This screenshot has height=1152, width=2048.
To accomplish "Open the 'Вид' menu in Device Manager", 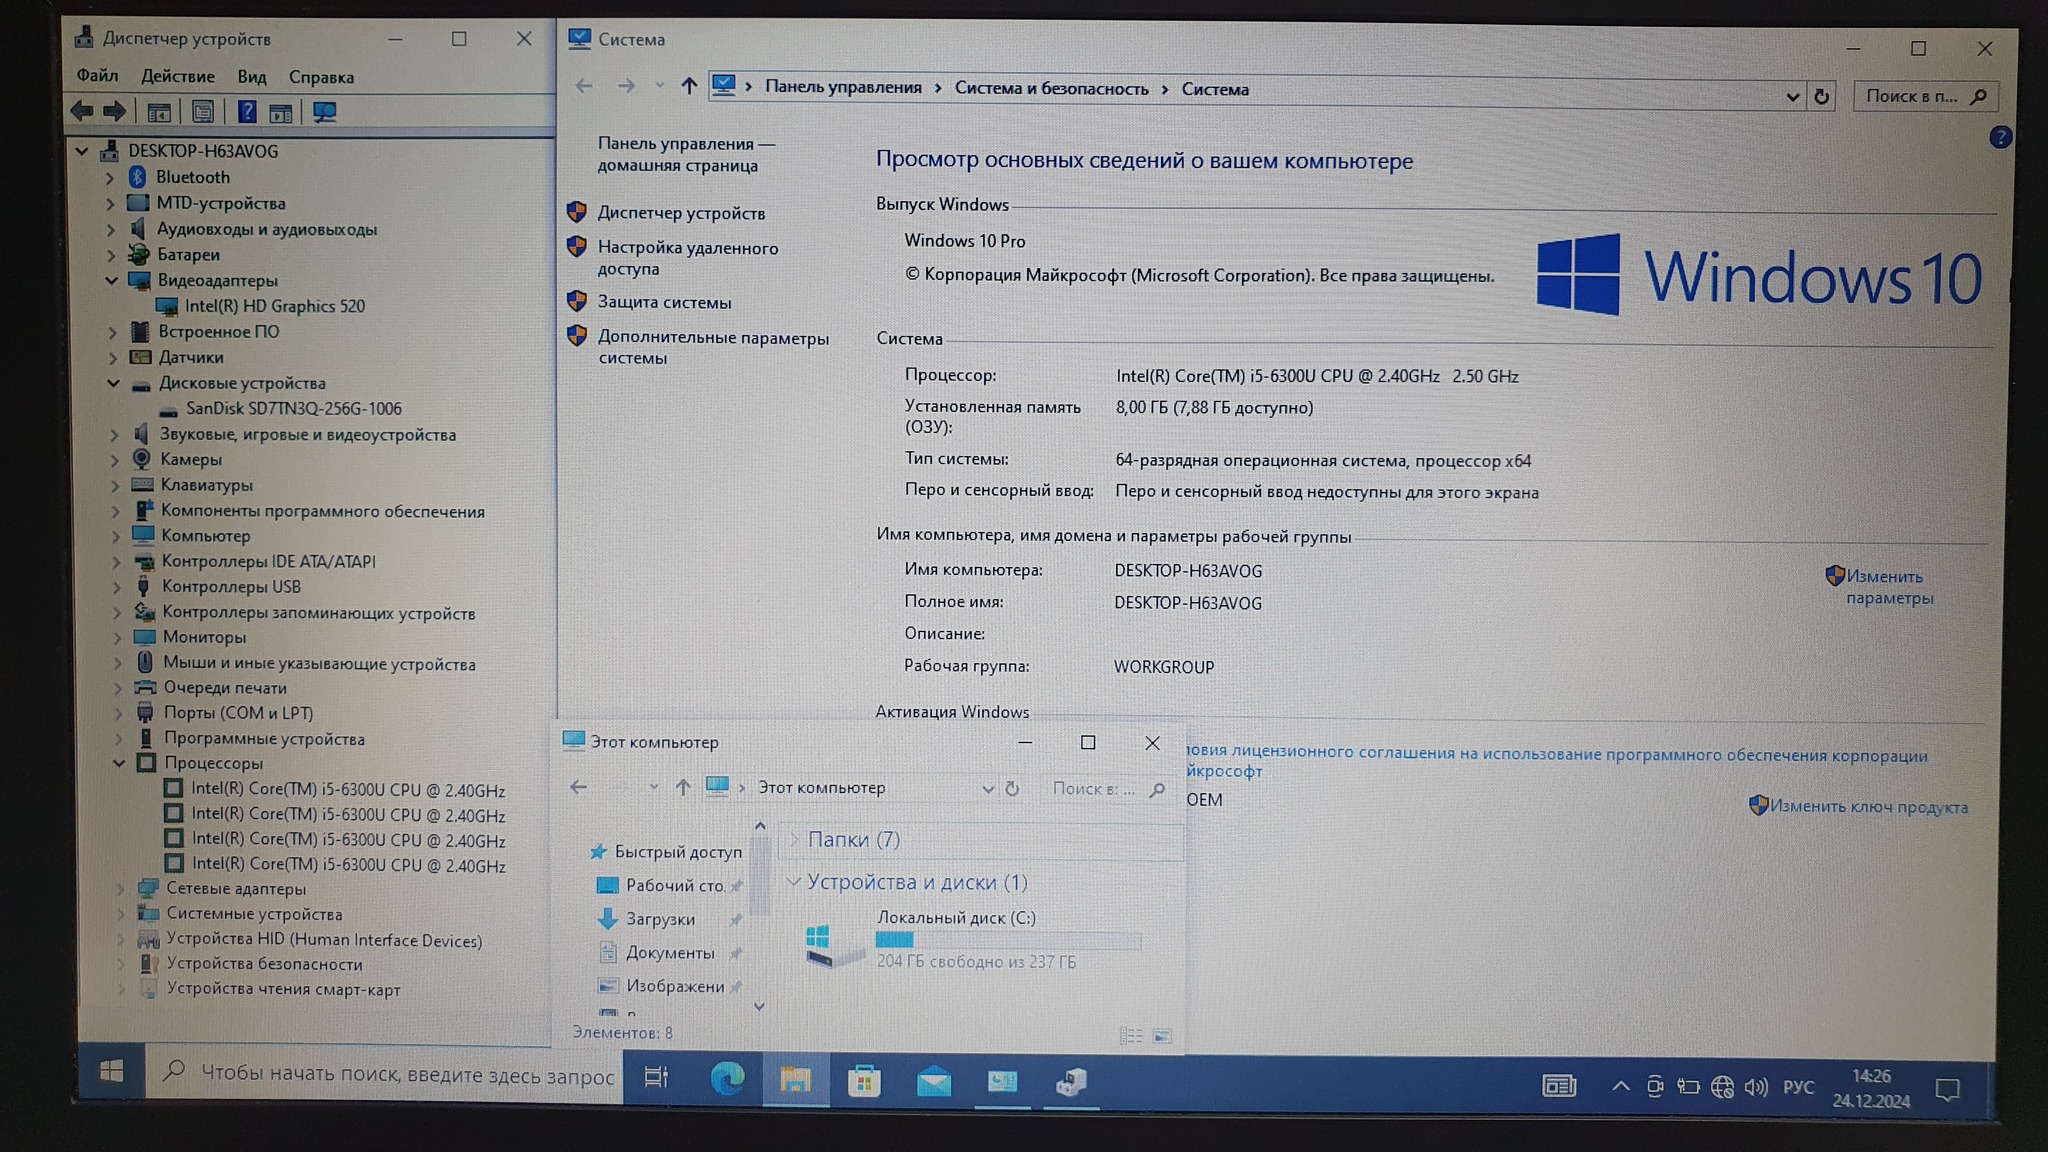I will (x=251, y=77).
